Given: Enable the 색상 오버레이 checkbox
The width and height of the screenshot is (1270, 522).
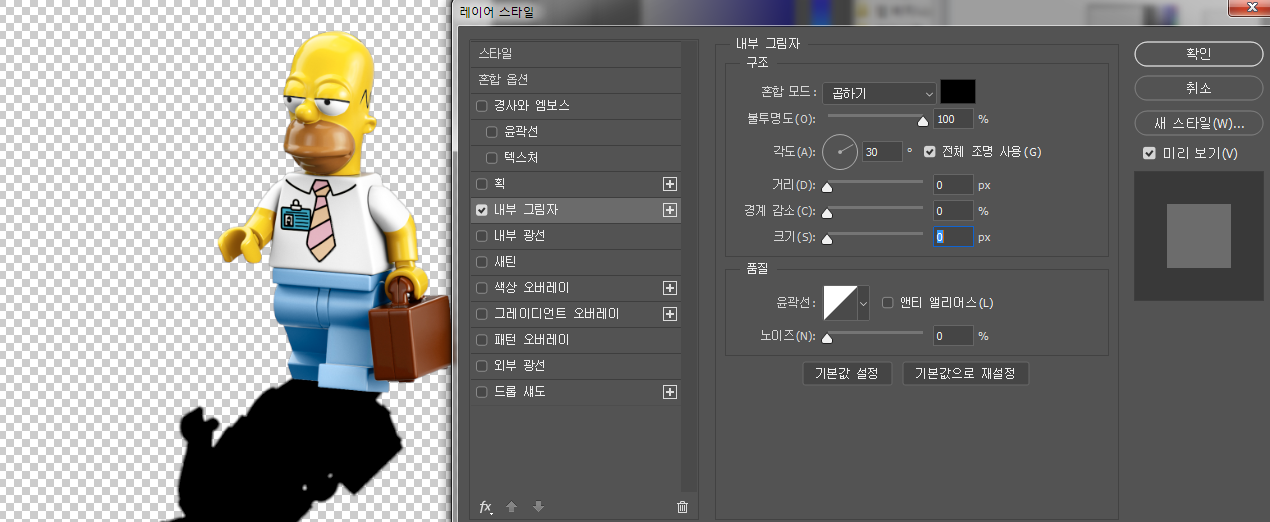Looking at the screenshot, I should (x=483, y=288).
